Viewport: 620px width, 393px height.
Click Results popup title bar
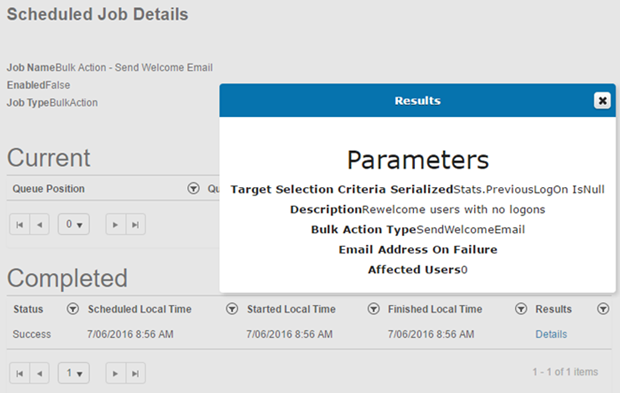click(418, 100)
